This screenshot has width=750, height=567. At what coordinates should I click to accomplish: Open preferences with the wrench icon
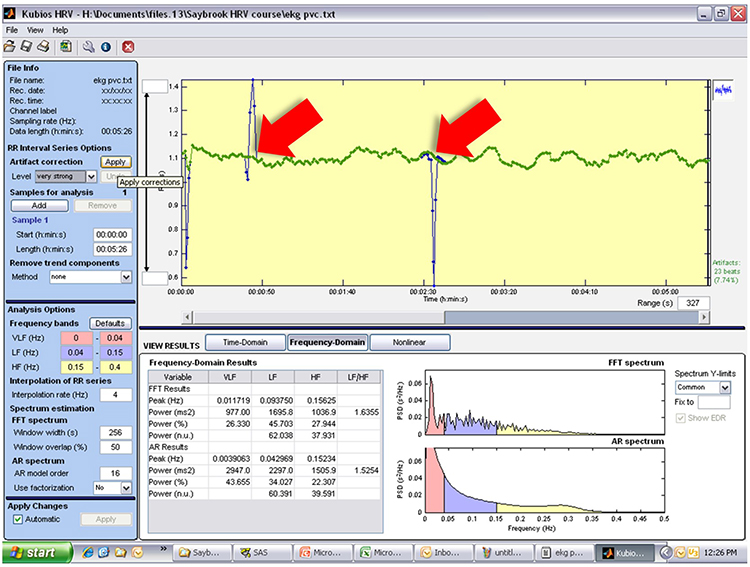(x=89, y=46)
